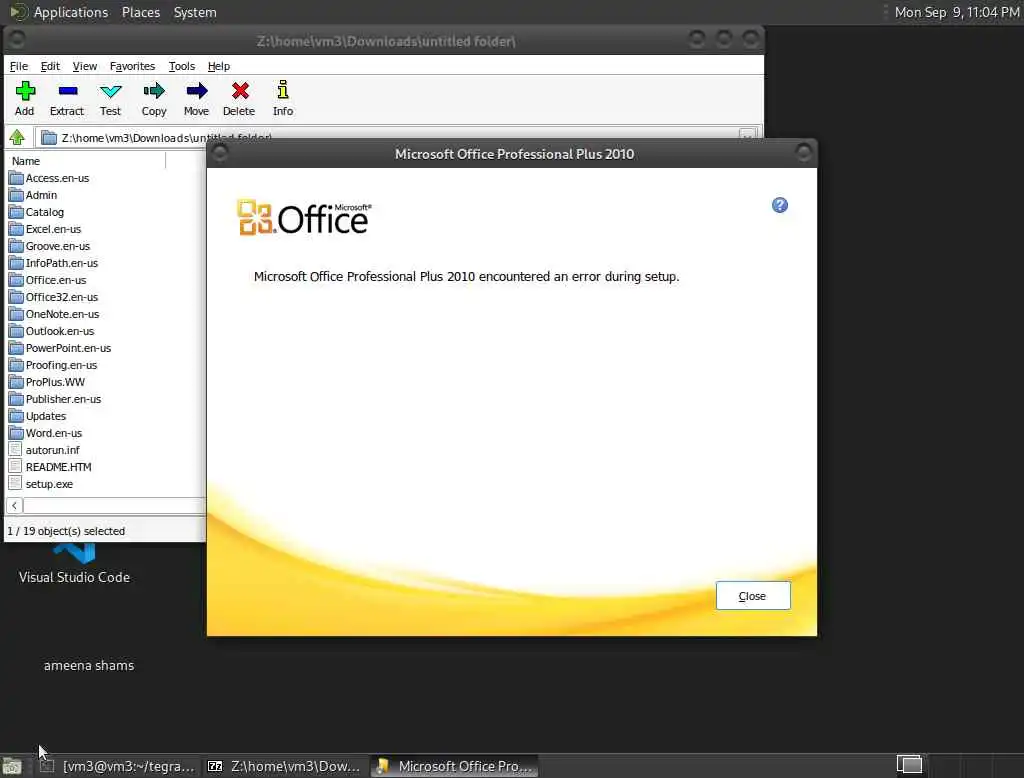Click the Office dialog window menu button

click(x=219, y=153)
